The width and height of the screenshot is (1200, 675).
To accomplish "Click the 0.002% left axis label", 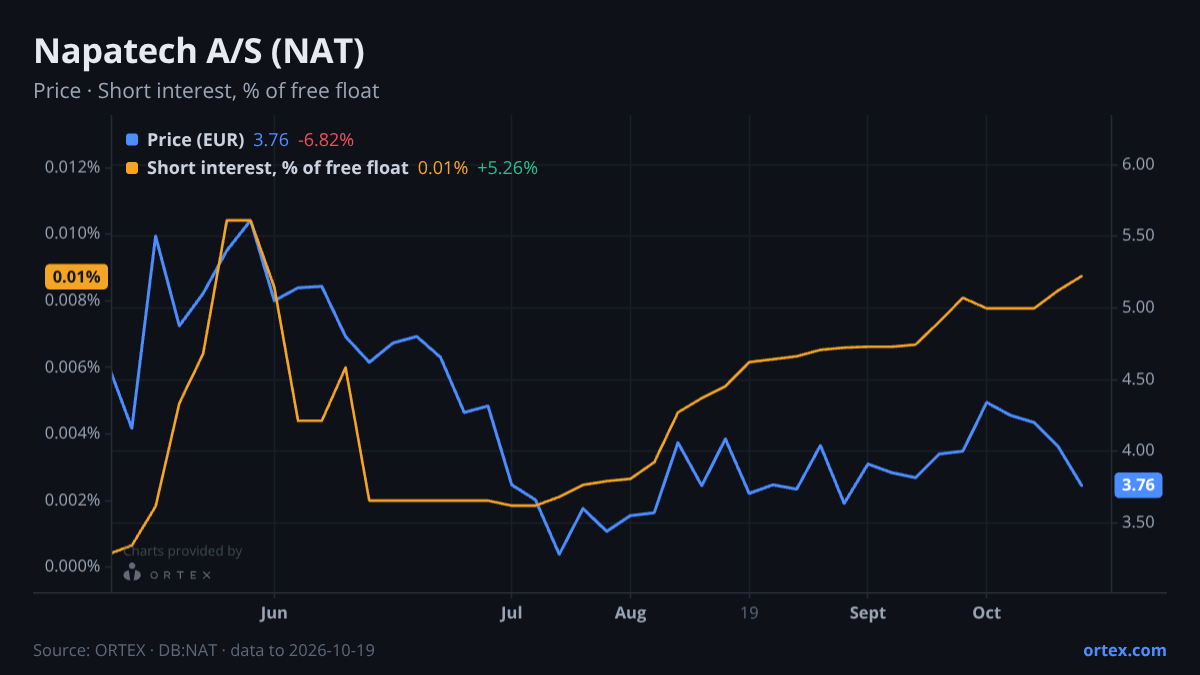I will click(72, 500).
